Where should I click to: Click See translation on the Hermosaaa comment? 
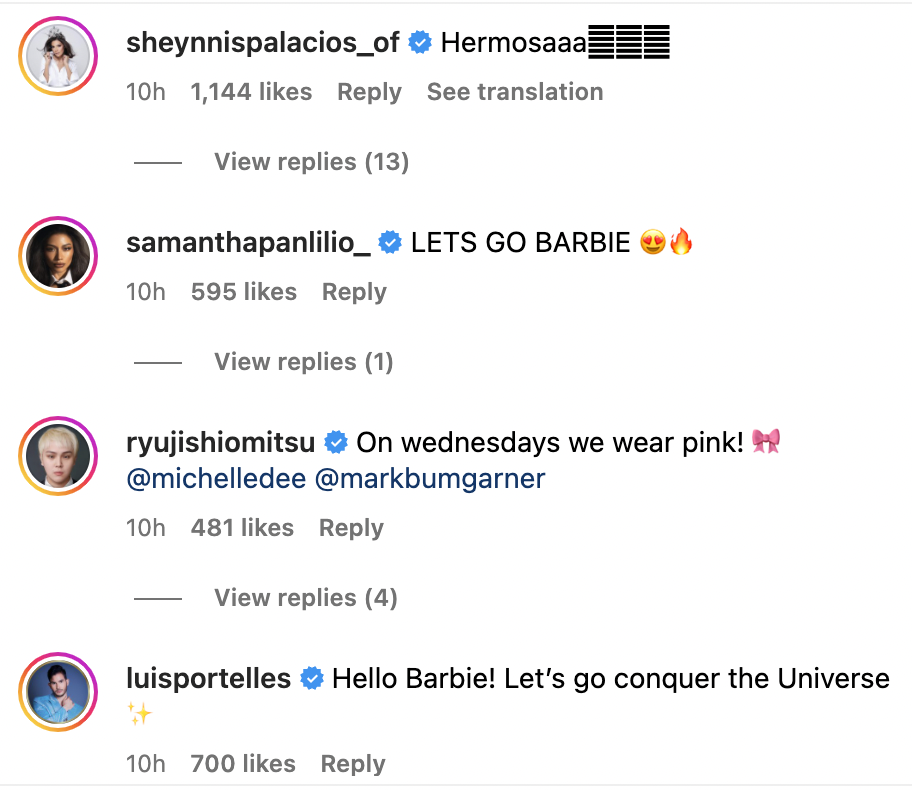tap(515, 91)
